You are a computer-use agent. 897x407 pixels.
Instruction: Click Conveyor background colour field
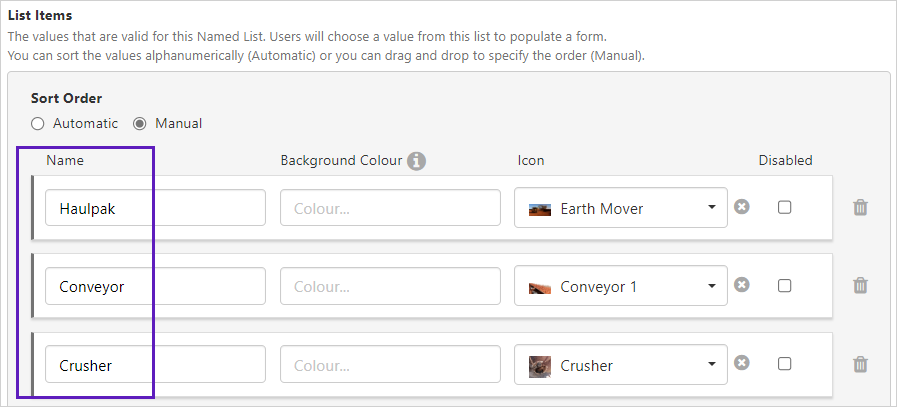[390, 287]
